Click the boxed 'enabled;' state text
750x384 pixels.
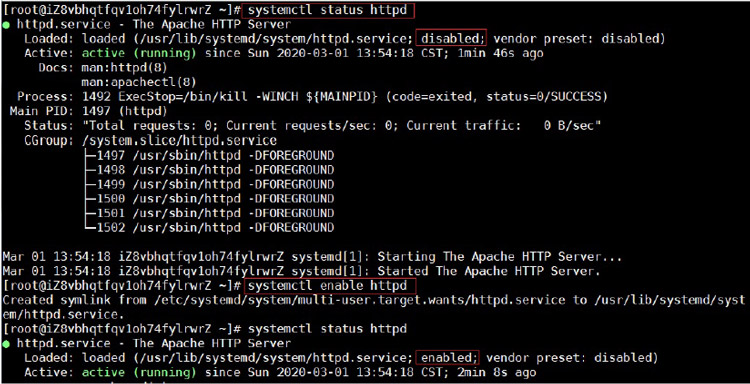(x=448, y=357)
